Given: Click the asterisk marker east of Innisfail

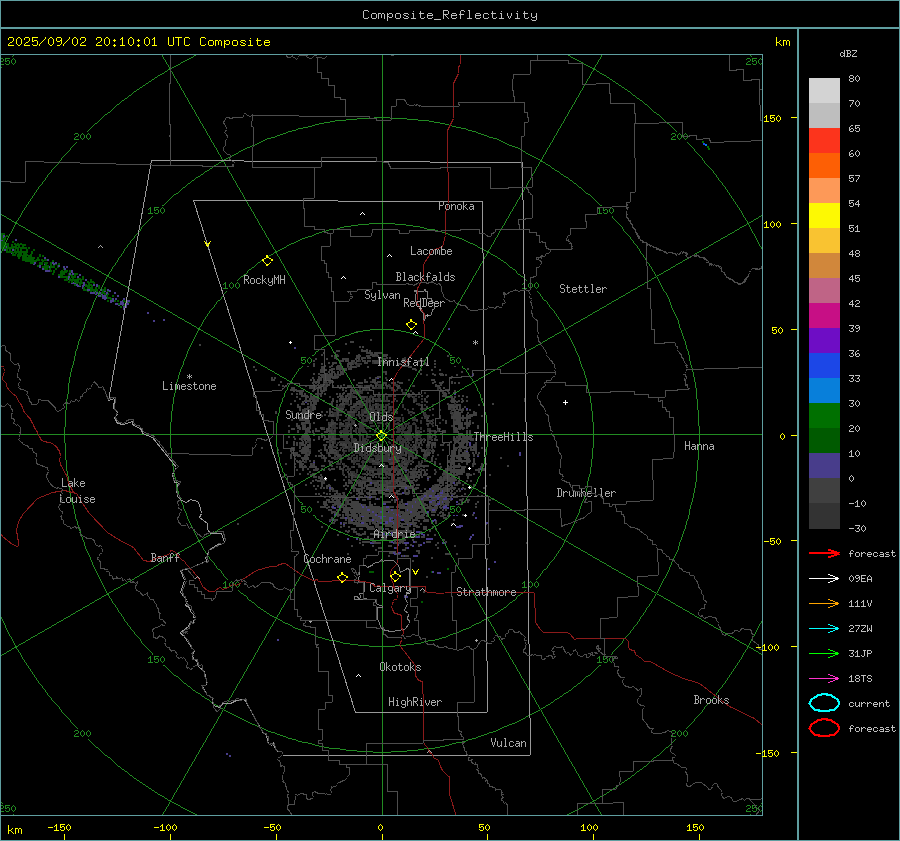Looking at the screenshot, I should tap(475, 343).
